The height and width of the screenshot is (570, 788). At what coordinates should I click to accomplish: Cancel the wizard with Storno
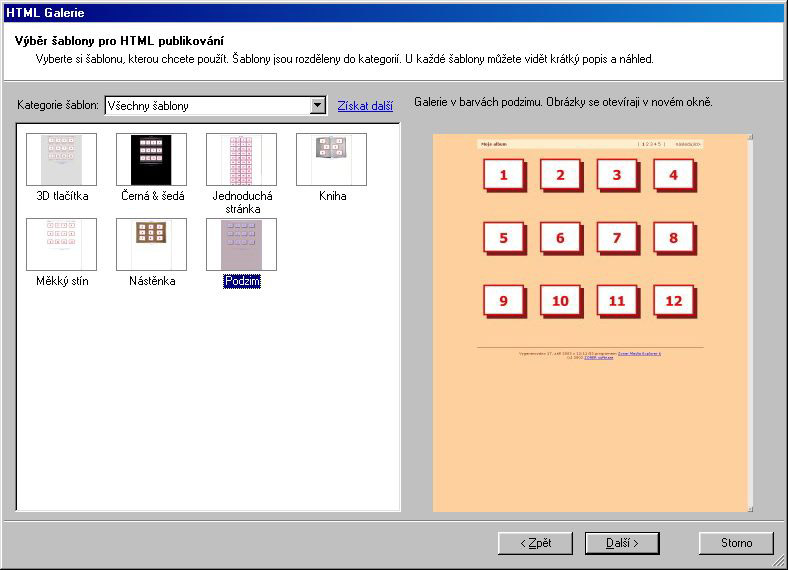pyautogui.click(x=736, y=543)
